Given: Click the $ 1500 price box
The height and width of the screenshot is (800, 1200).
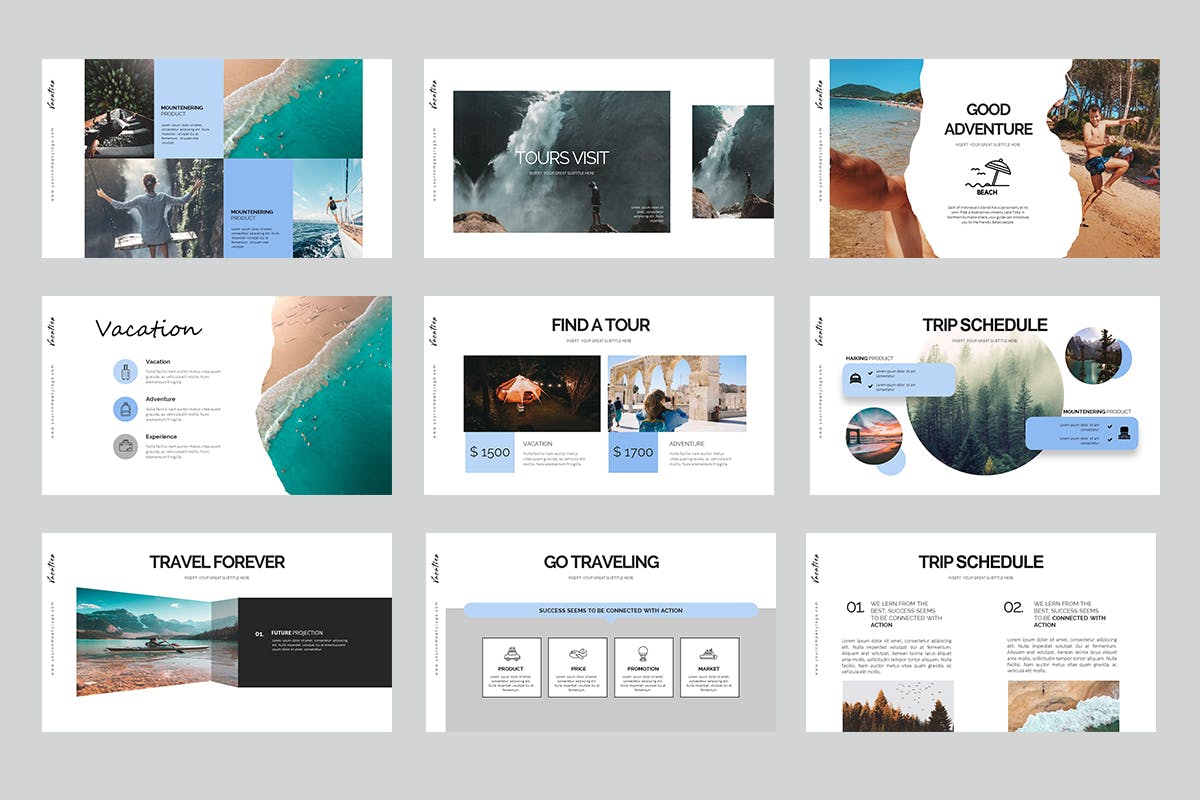Looking at the screenshot, I should pos(490,452).
